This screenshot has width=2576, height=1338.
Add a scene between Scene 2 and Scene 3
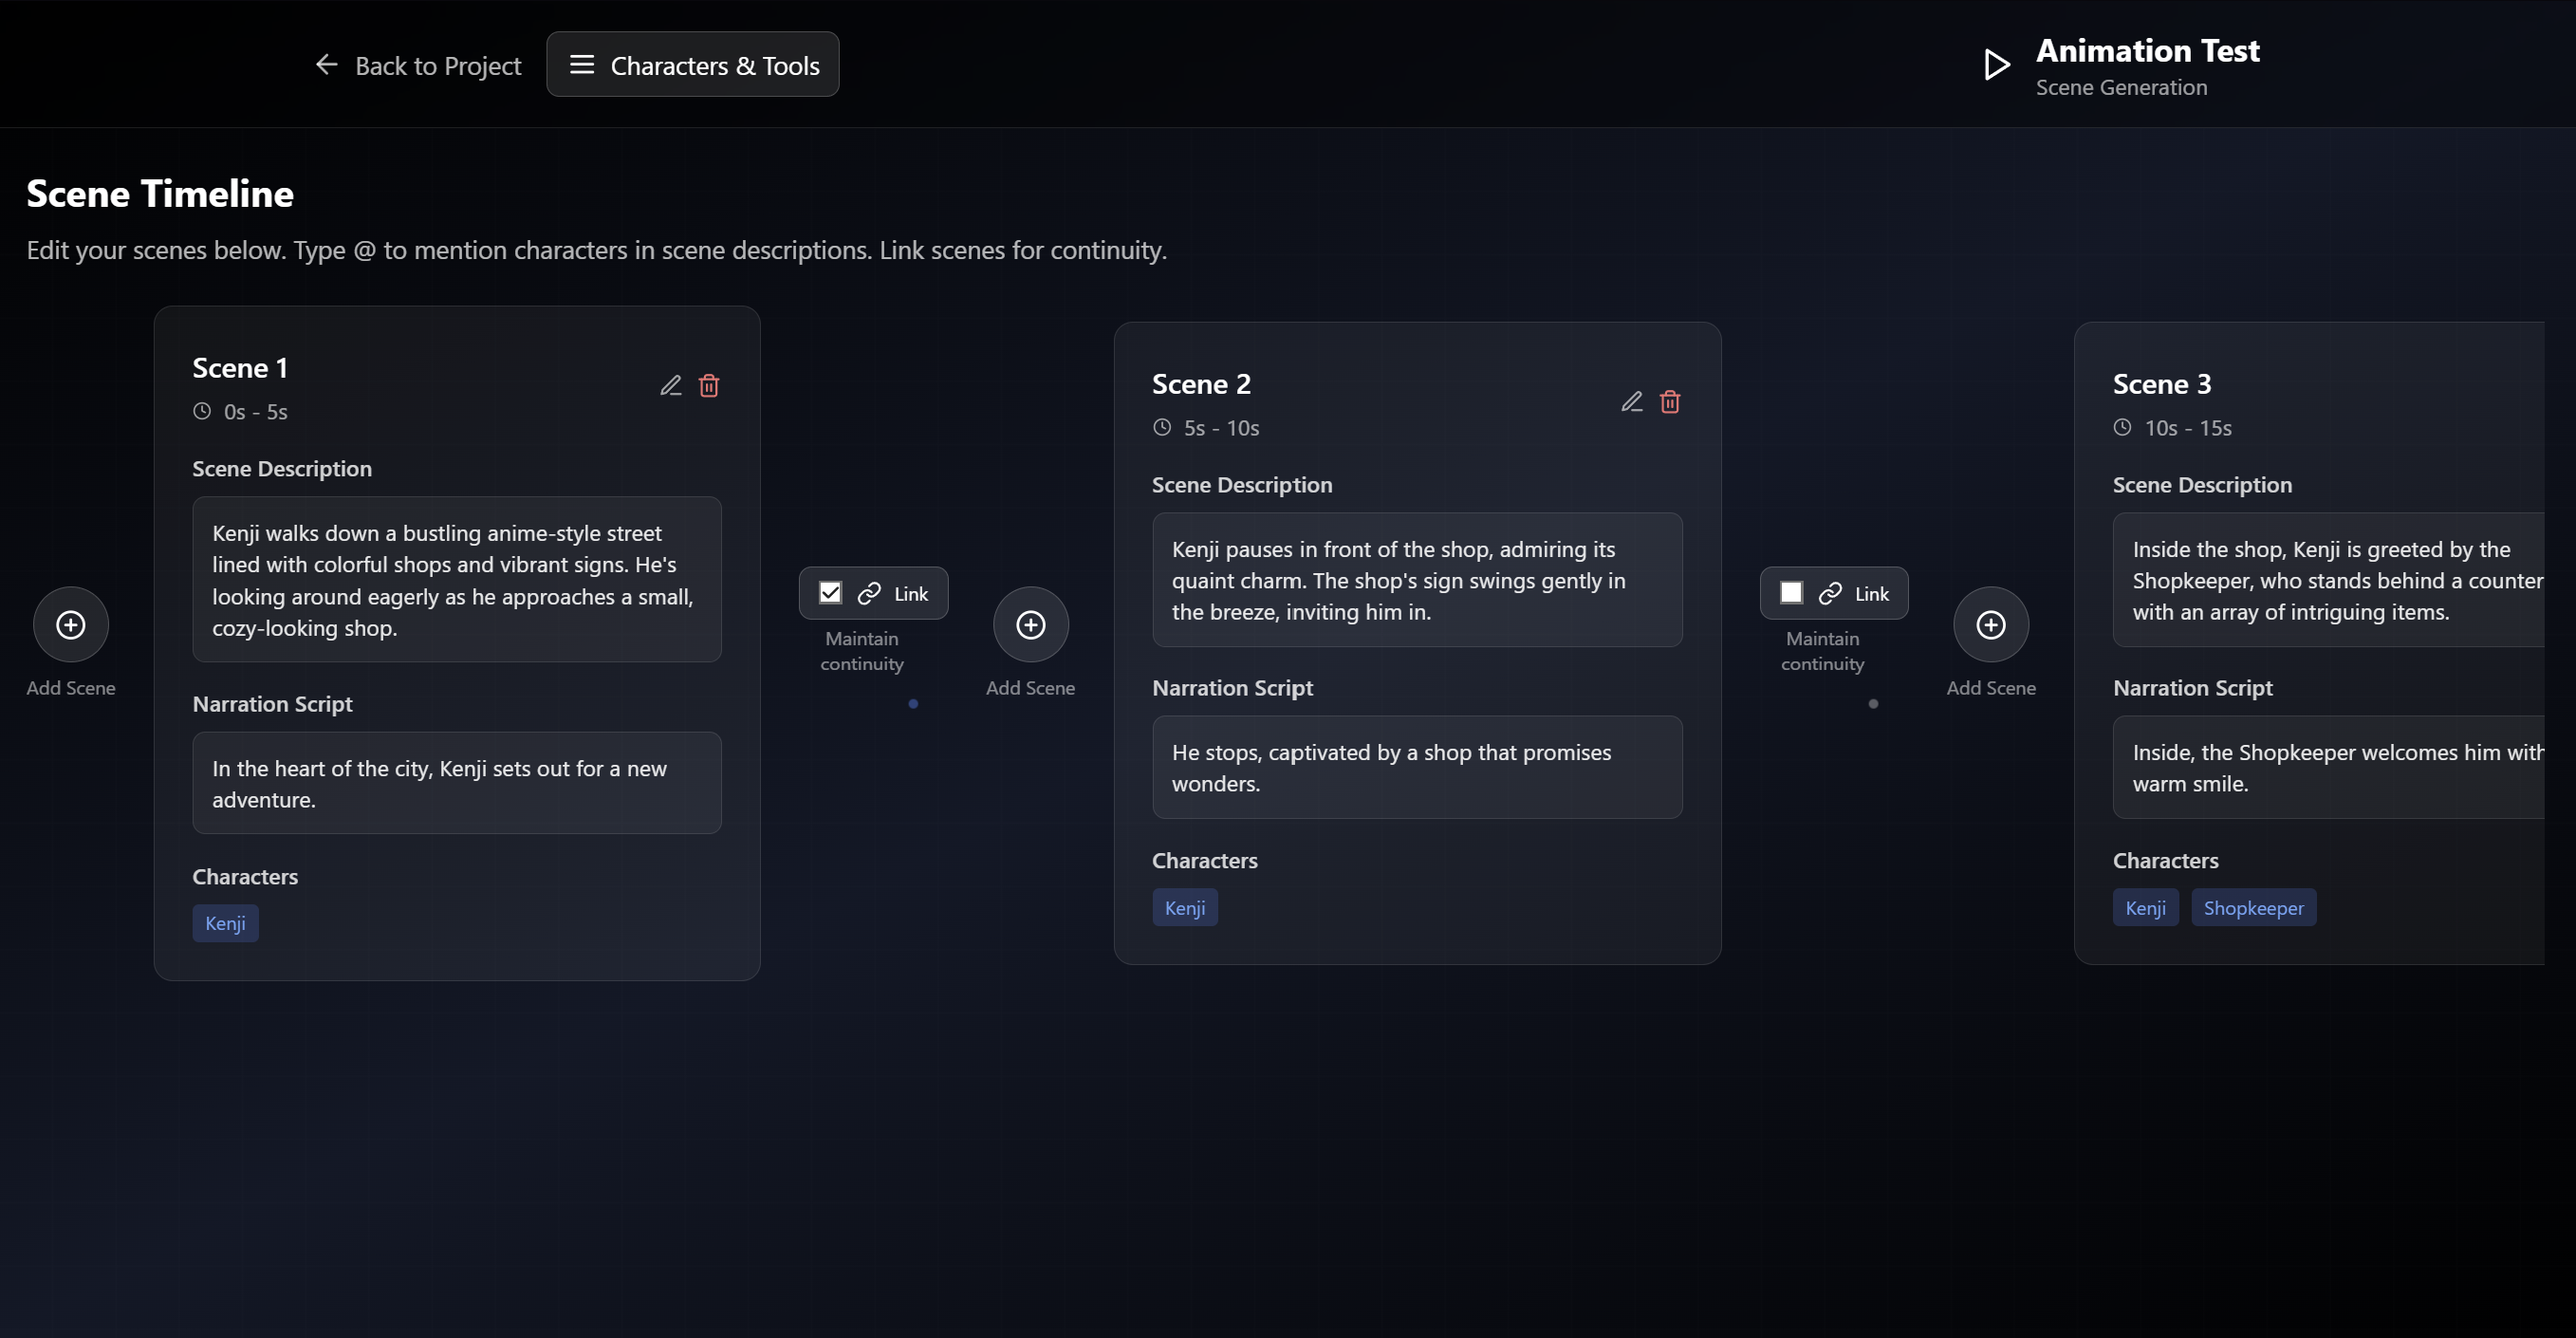click(1991, 623)
